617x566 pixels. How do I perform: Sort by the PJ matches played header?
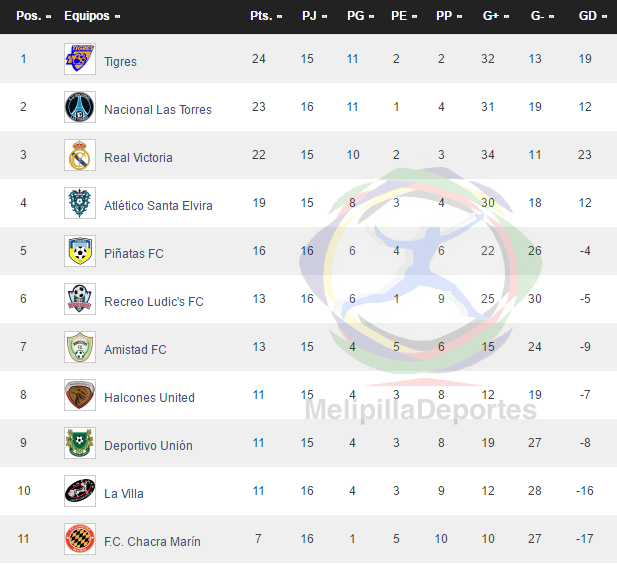(314, 16)
